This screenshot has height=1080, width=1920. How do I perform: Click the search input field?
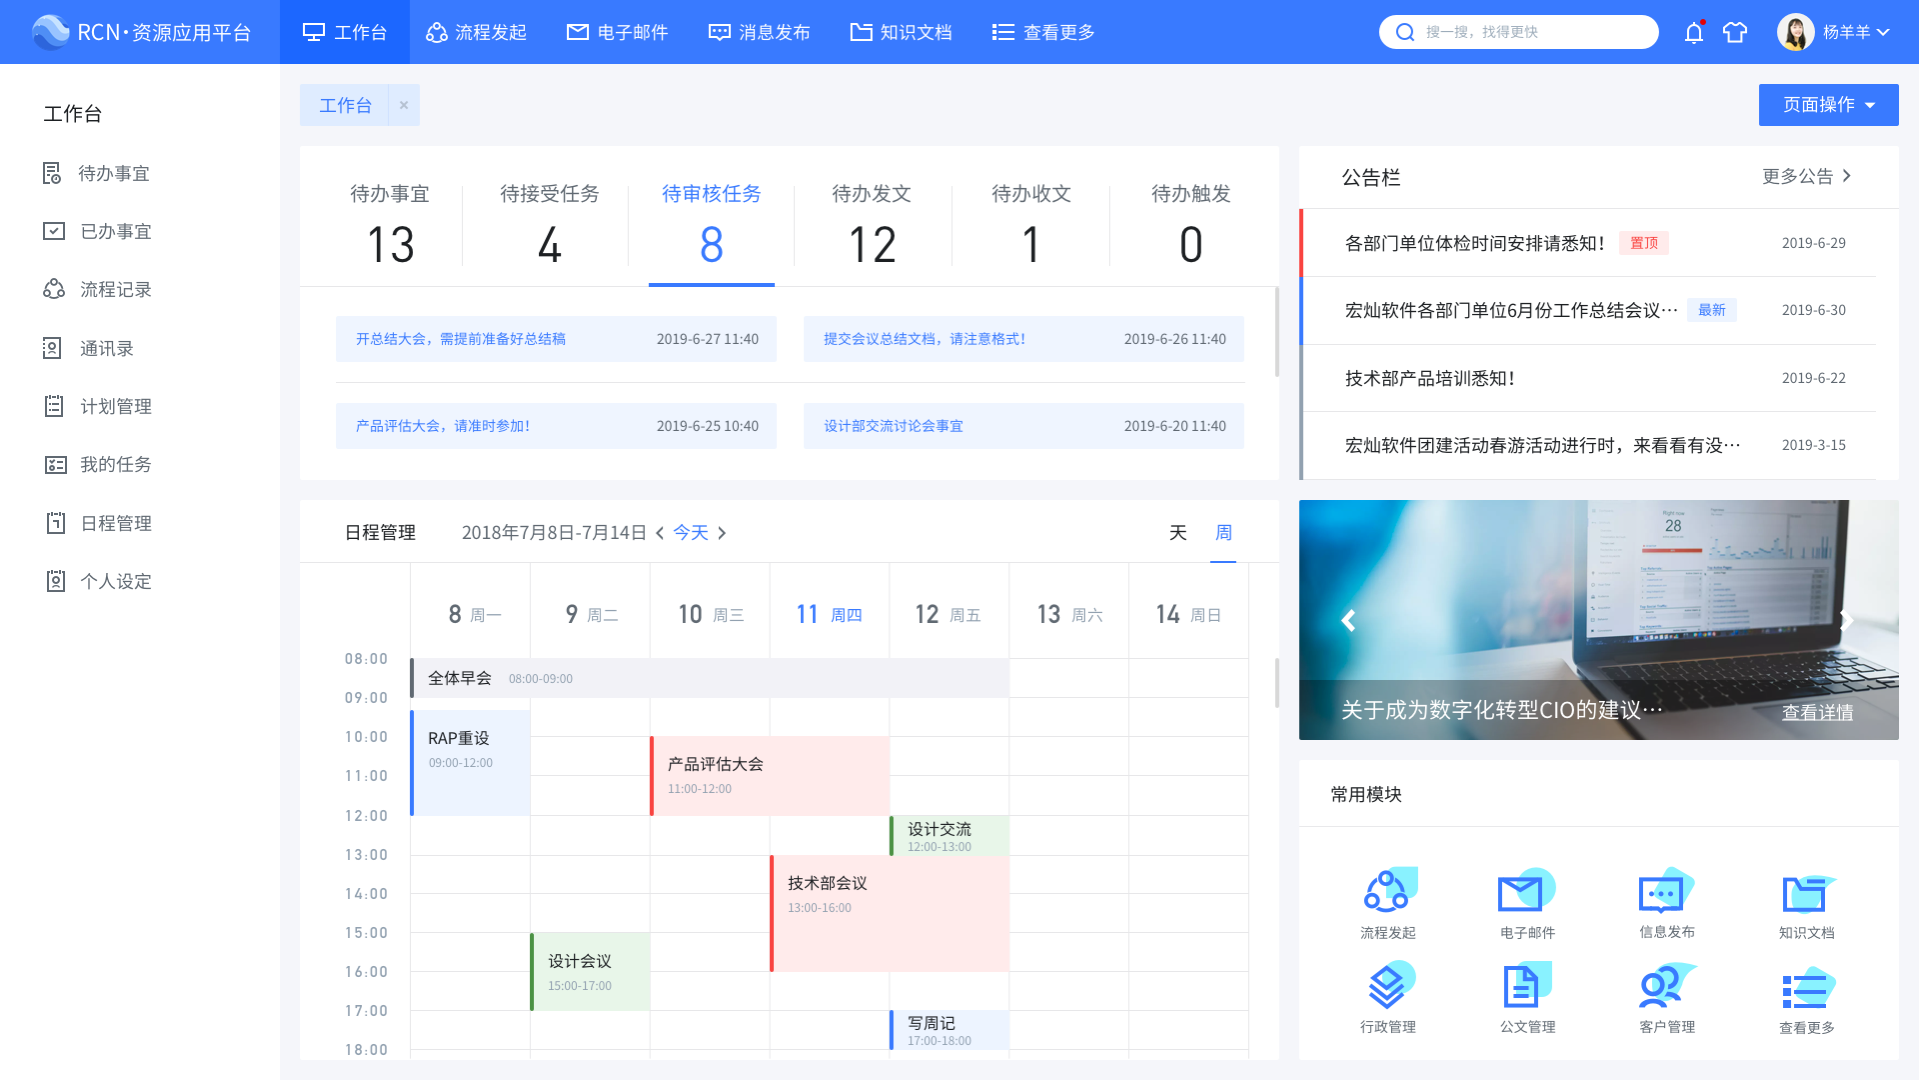1530,32
